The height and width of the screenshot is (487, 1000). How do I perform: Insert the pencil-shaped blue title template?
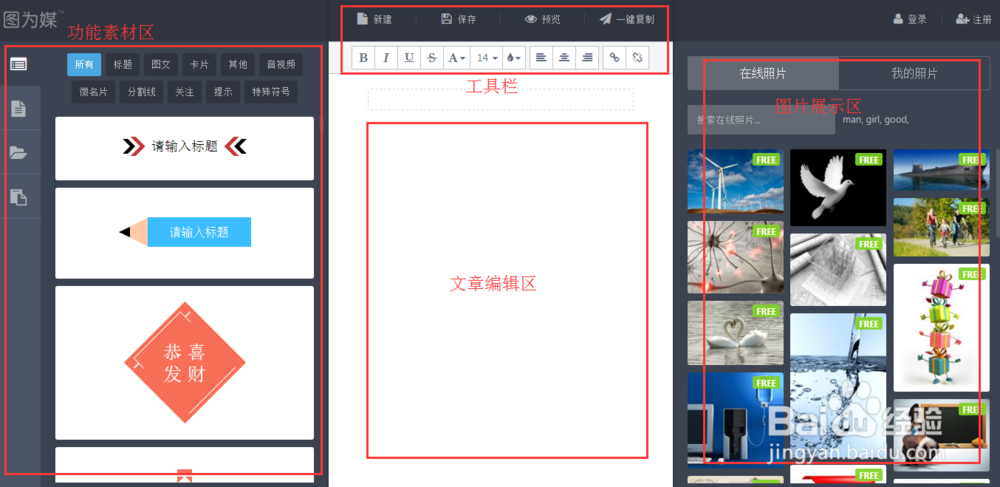click(184, 233)
